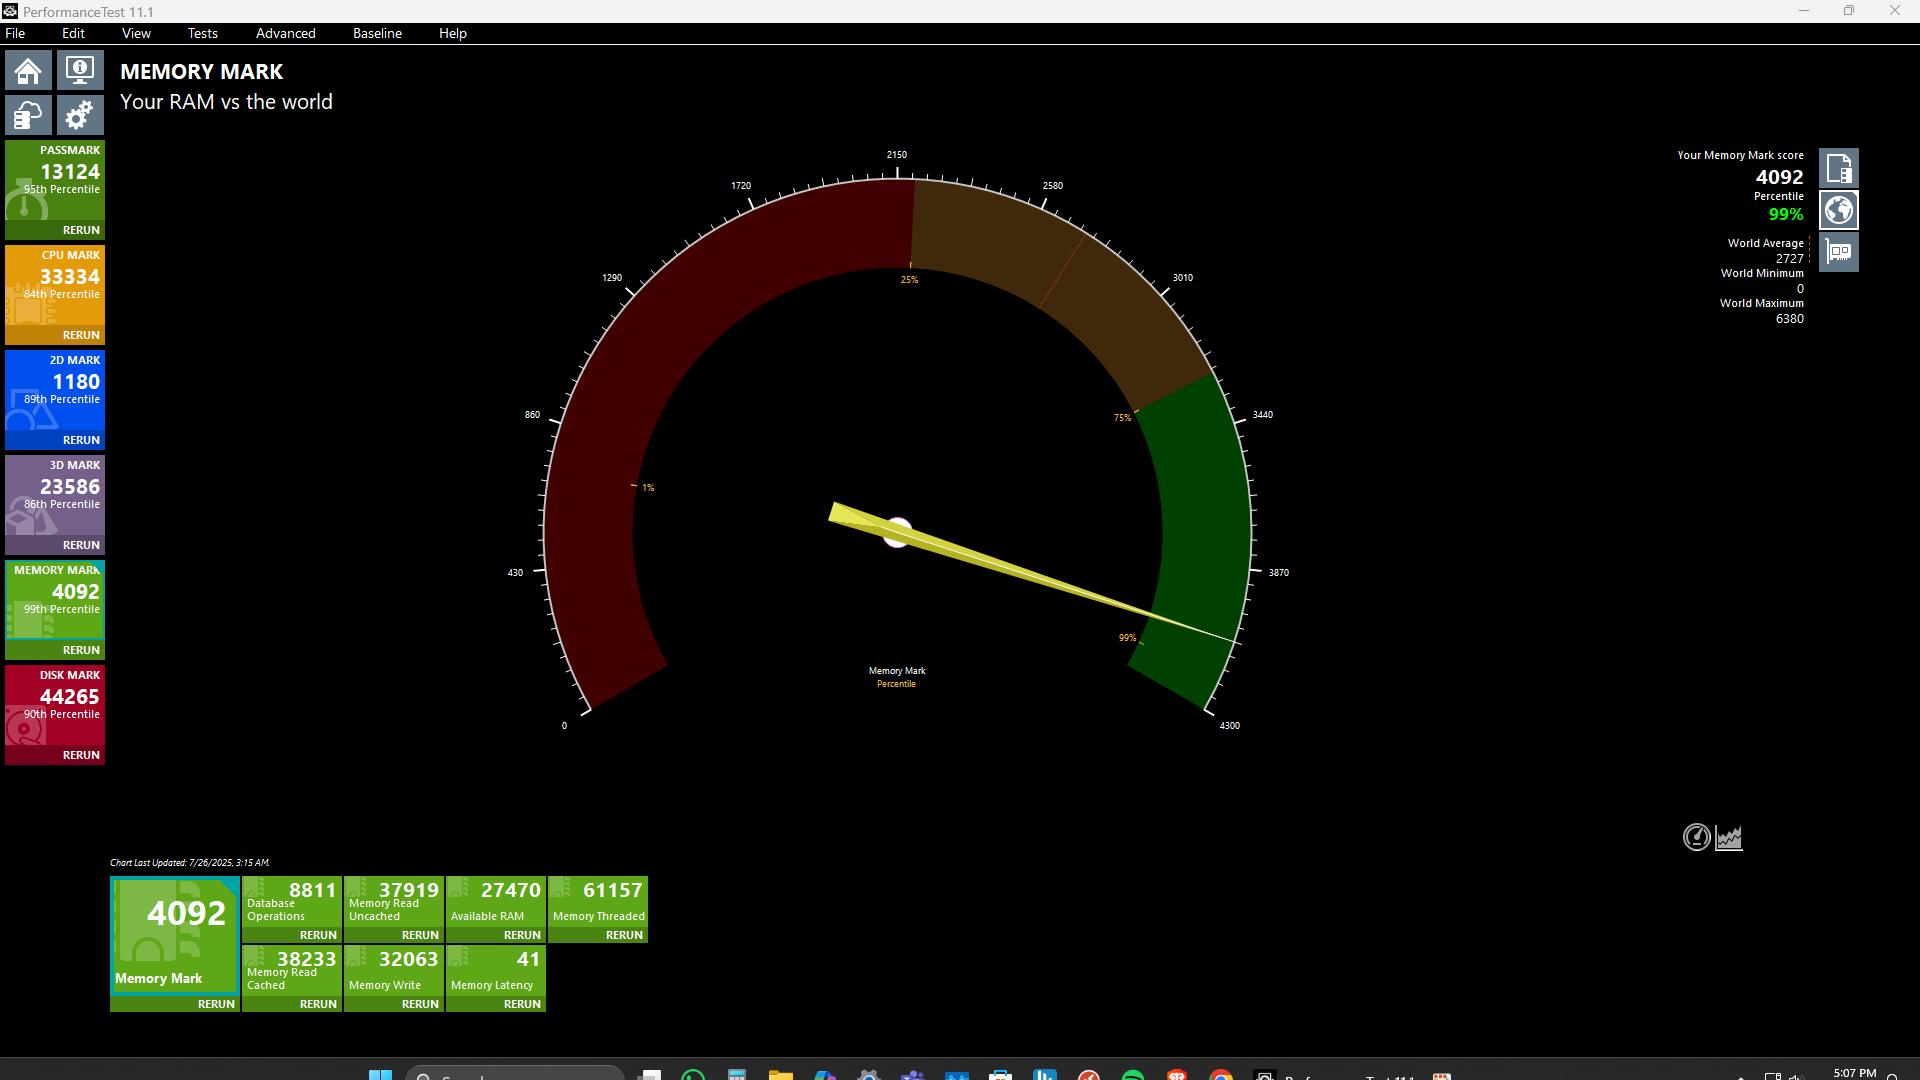Viewport: 1920px width, 1080px height.
Task: Open the Baseline menu
Action: [377, 33]
